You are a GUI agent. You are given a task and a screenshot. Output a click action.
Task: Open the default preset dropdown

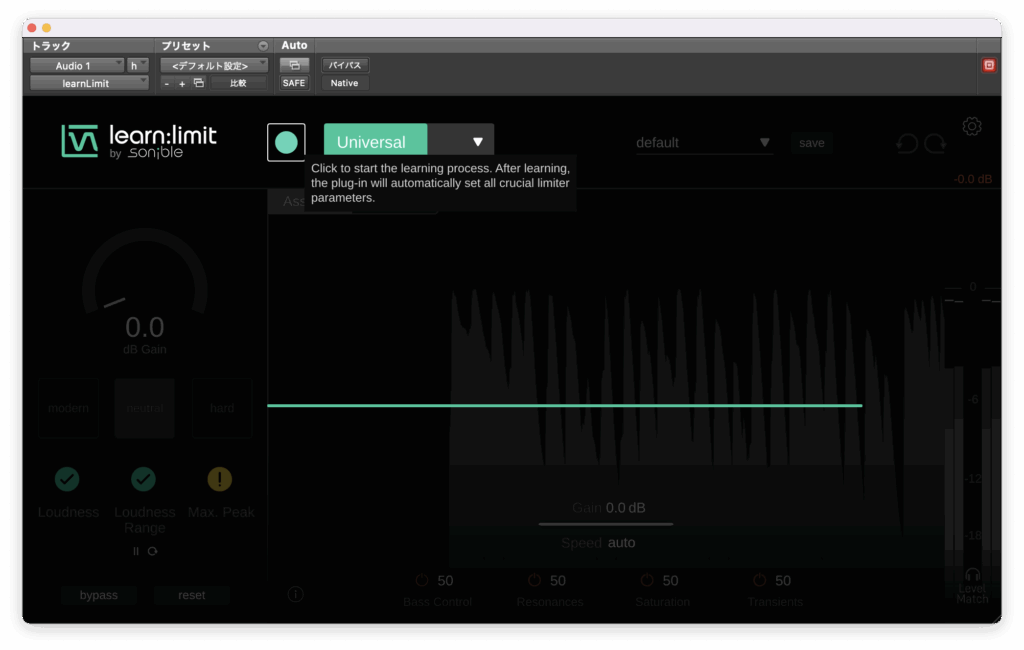pyautogui.click(x=704, y=142)
